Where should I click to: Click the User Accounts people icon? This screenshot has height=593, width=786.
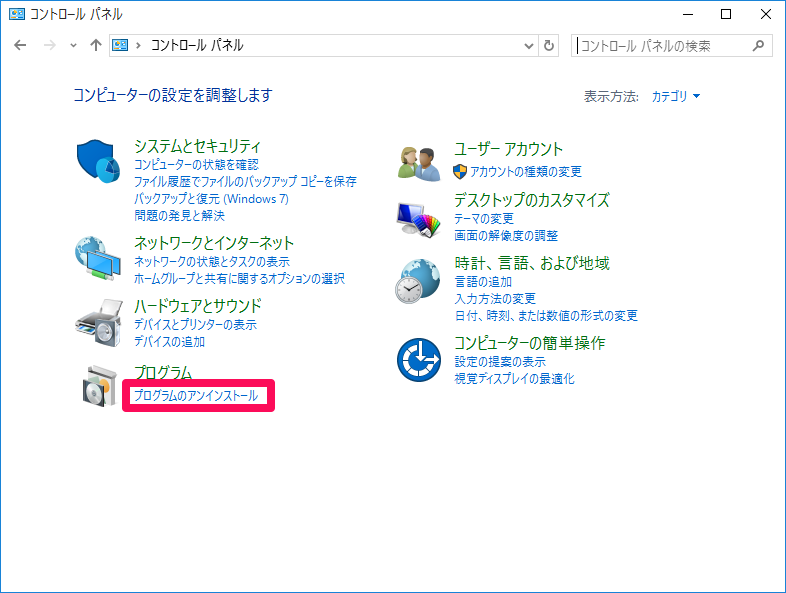click(x=418, y=163)
